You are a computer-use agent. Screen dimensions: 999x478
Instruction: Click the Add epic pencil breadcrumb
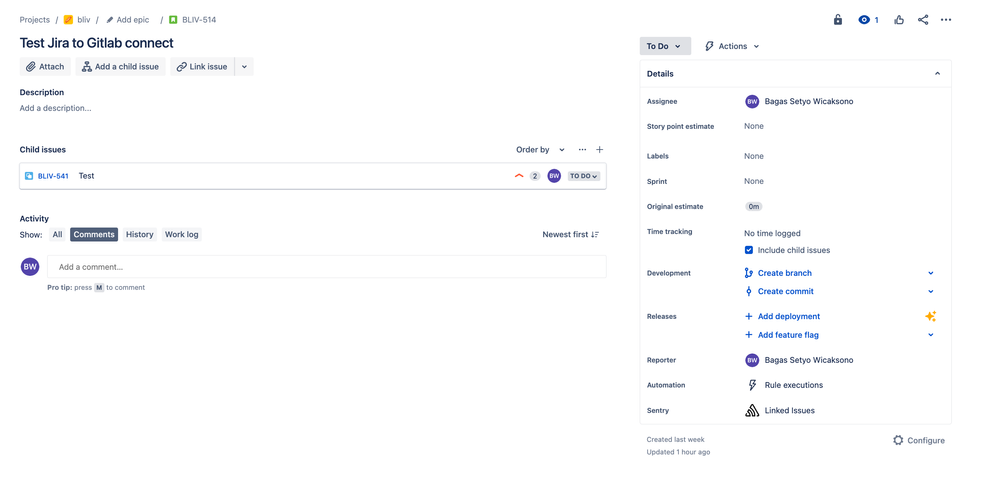coord(127,20)
